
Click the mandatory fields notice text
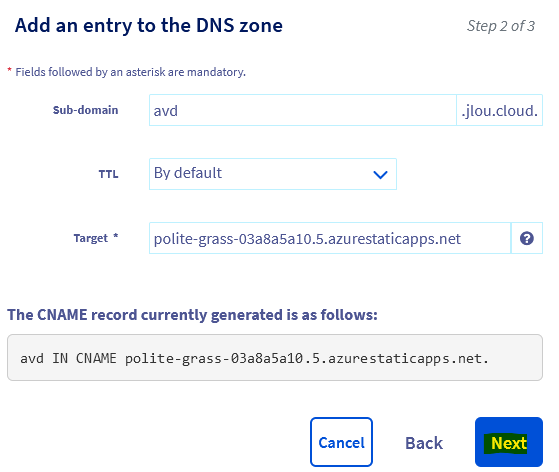tap(130, 72)
